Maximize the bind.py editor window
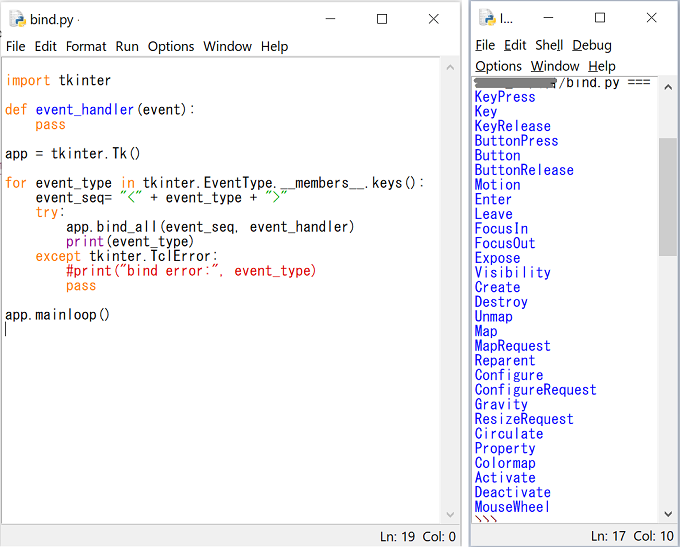 tap(381, 19)
